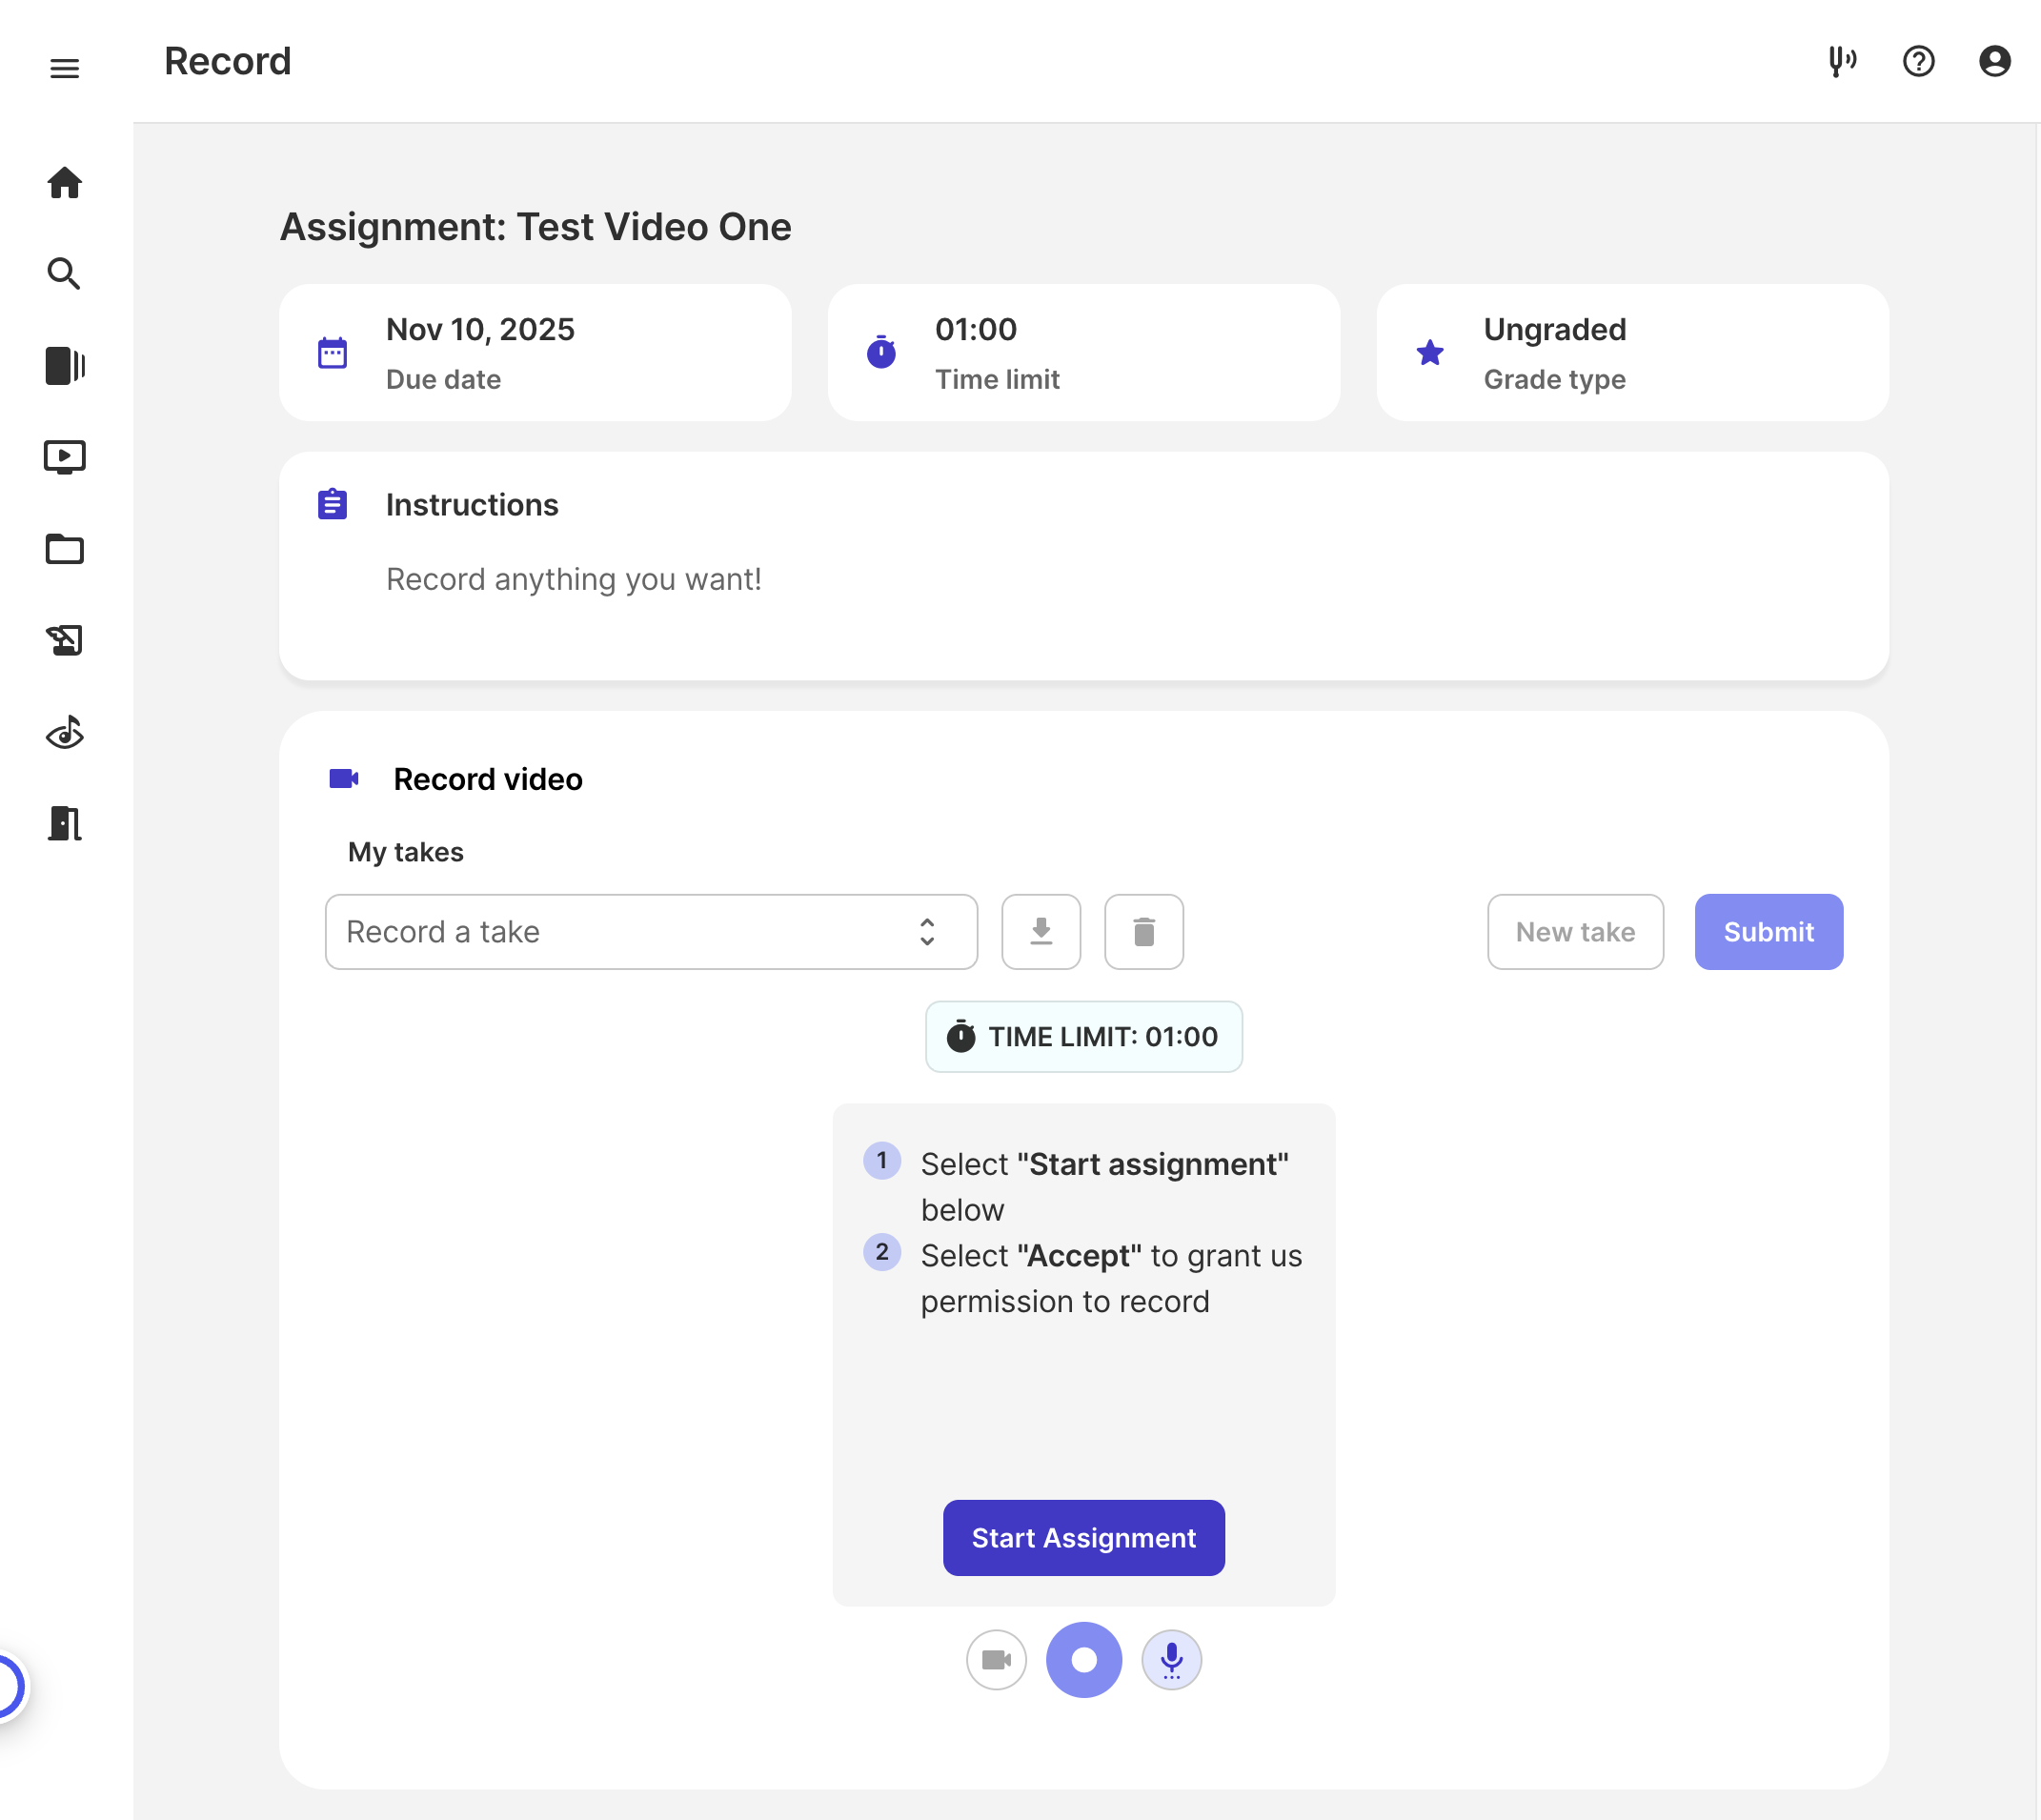Image resolution: width=2041 pixels, height=1820 pixels.
Task: Expand the "Record a take" dropdown
Action: pos(651,931)
